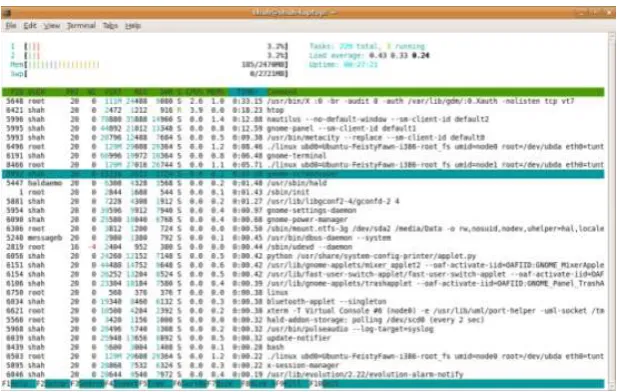Click the Uptime line
This screenshot has height=392, width=617.
pos(343,65)
